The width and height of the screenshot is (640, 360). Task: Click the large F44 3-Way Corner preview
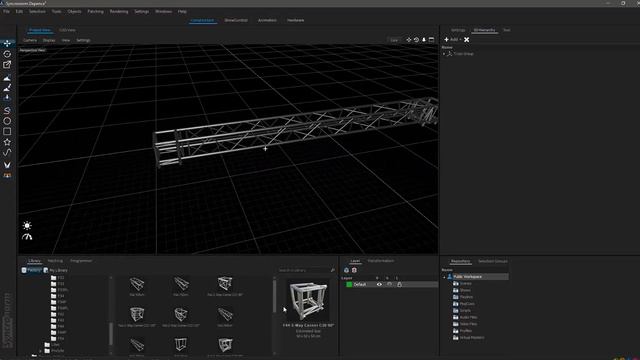pyautogui.click(x=308, y=301)
